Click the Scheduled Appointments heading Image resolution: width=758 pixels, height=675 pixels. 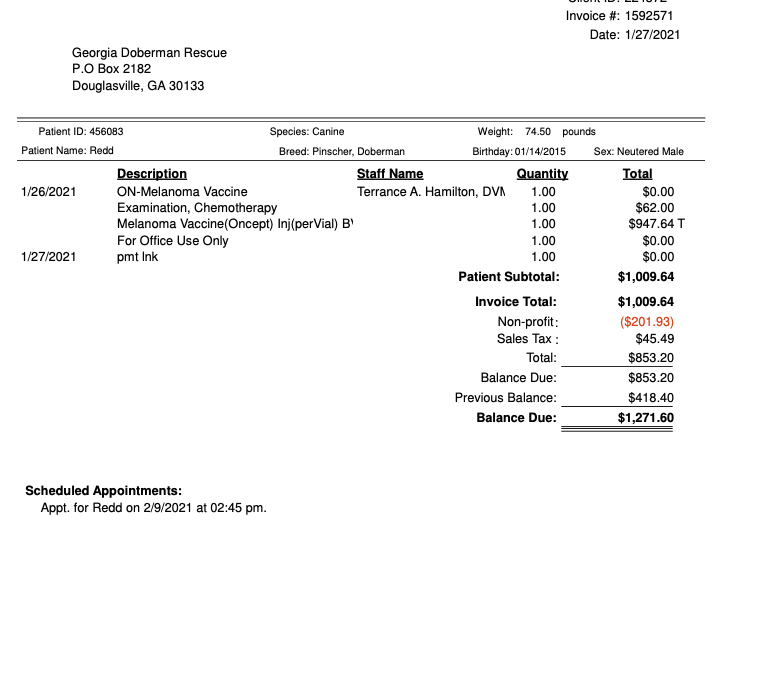click(x=103, y=491)
